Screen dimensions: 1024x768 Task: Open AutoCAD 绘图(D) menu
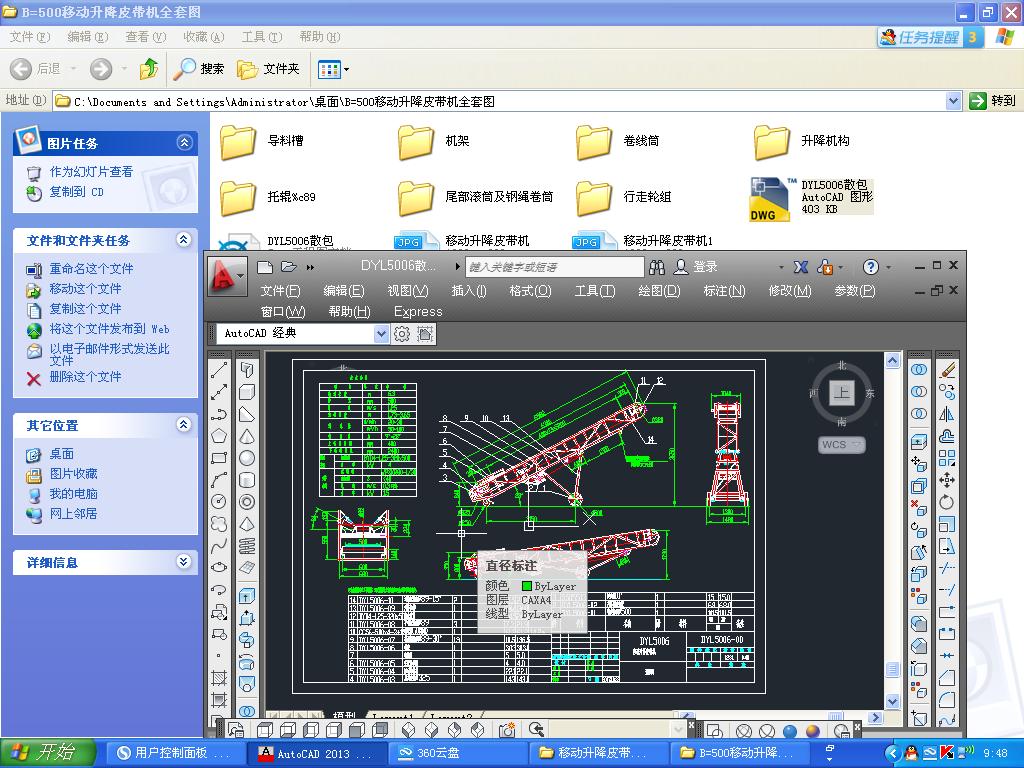pyautogui.click(x=659, y=291)
